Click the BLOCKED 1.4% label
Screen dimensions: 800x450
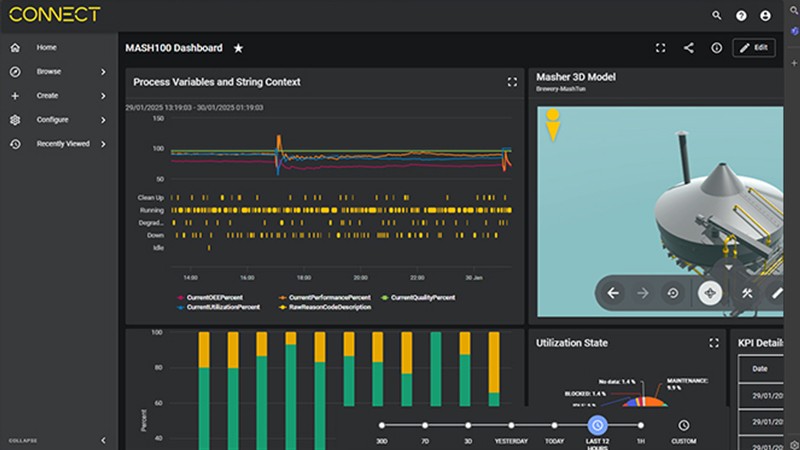pos(585,394)
